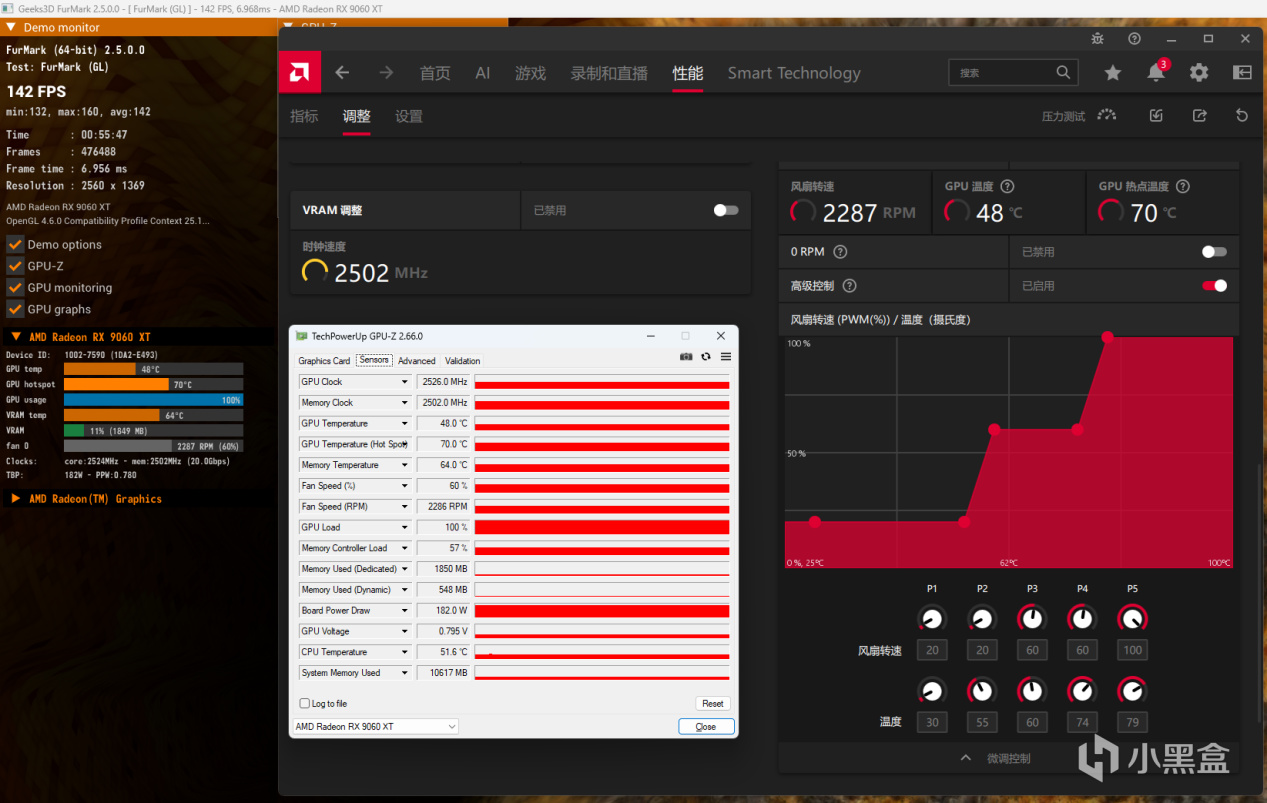The height and width of the screenshot is (803, 1267).
Task: Click P1 fan speed value field showing 20
Action: (x=932, y=650)
